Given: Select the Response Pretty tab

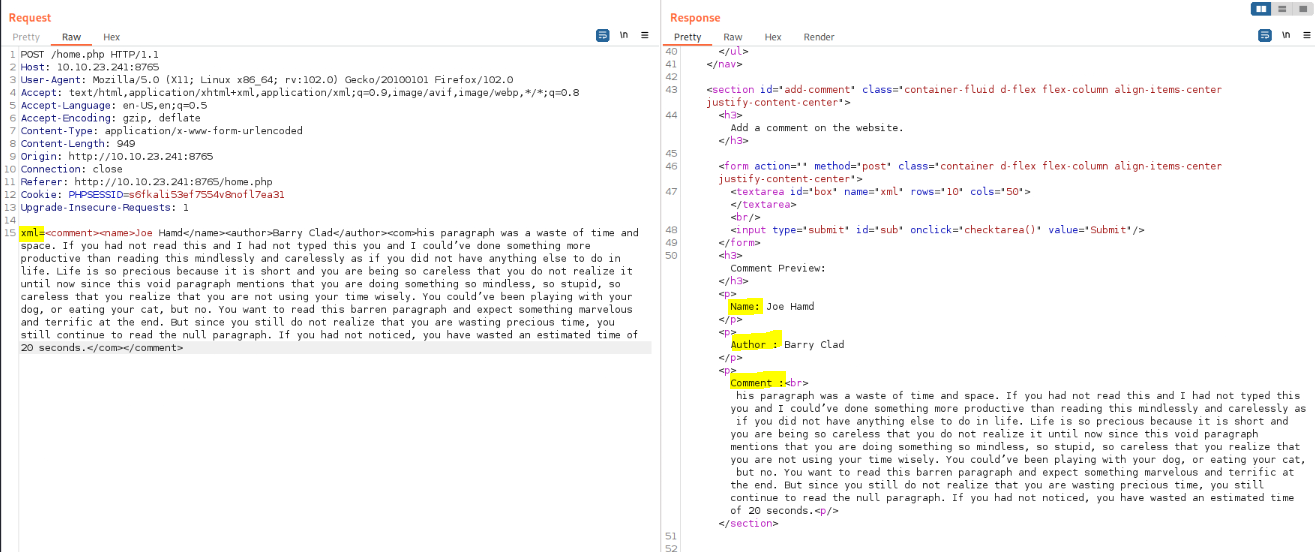Looking at the screenshot, I should [688, 37].
